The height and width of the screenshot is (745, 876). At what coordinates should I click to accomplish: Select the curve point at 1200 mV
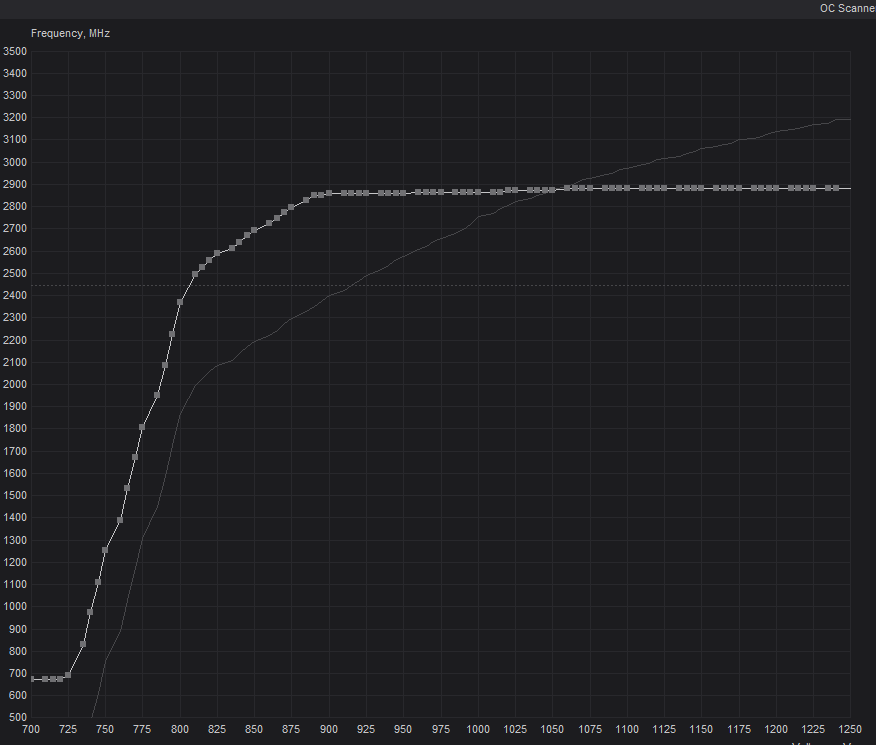776,188
